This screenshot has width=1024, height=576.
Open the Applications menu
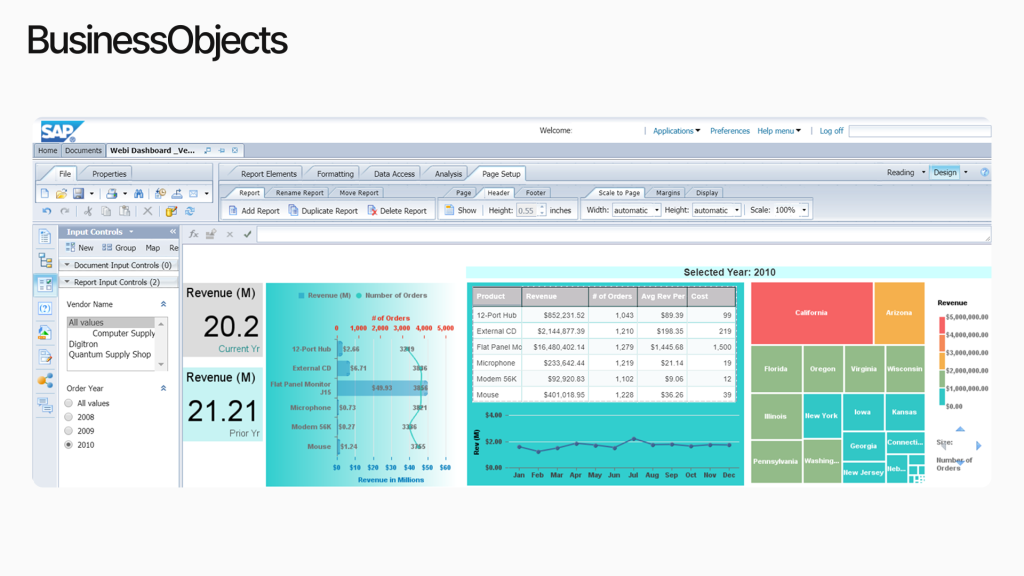pyautogui.click(x=676, y=131)
